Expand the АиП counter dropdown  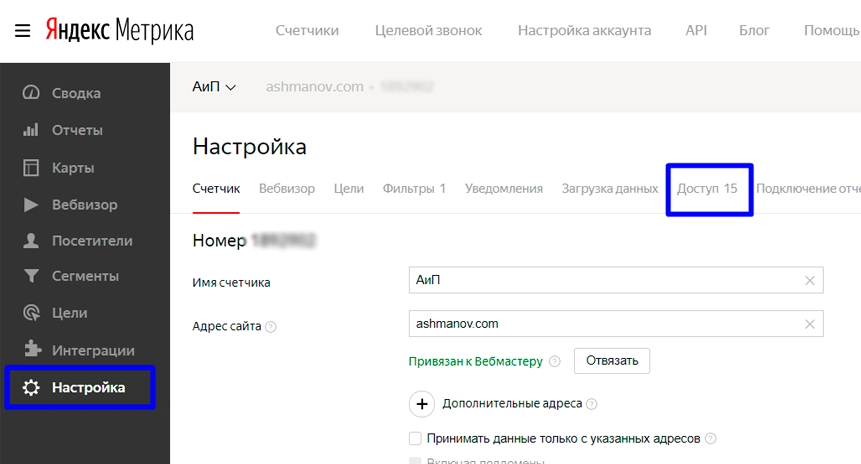tap(214, 87)
